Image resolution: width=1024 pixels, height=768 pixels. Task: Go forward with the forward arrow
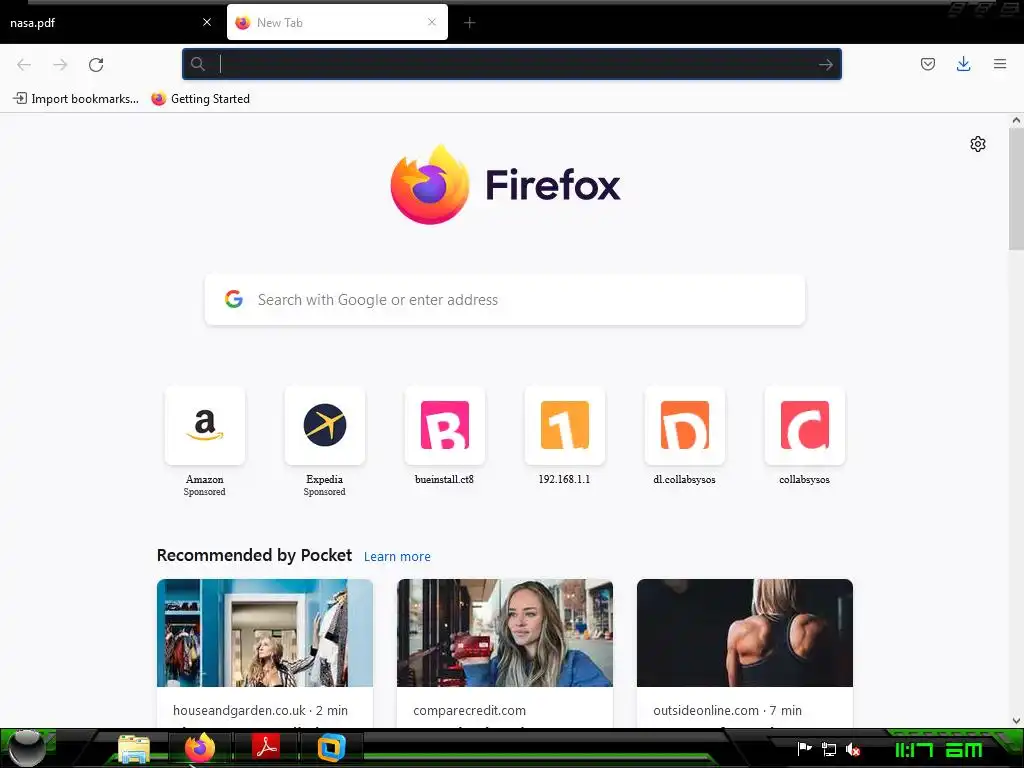(60, 65)
